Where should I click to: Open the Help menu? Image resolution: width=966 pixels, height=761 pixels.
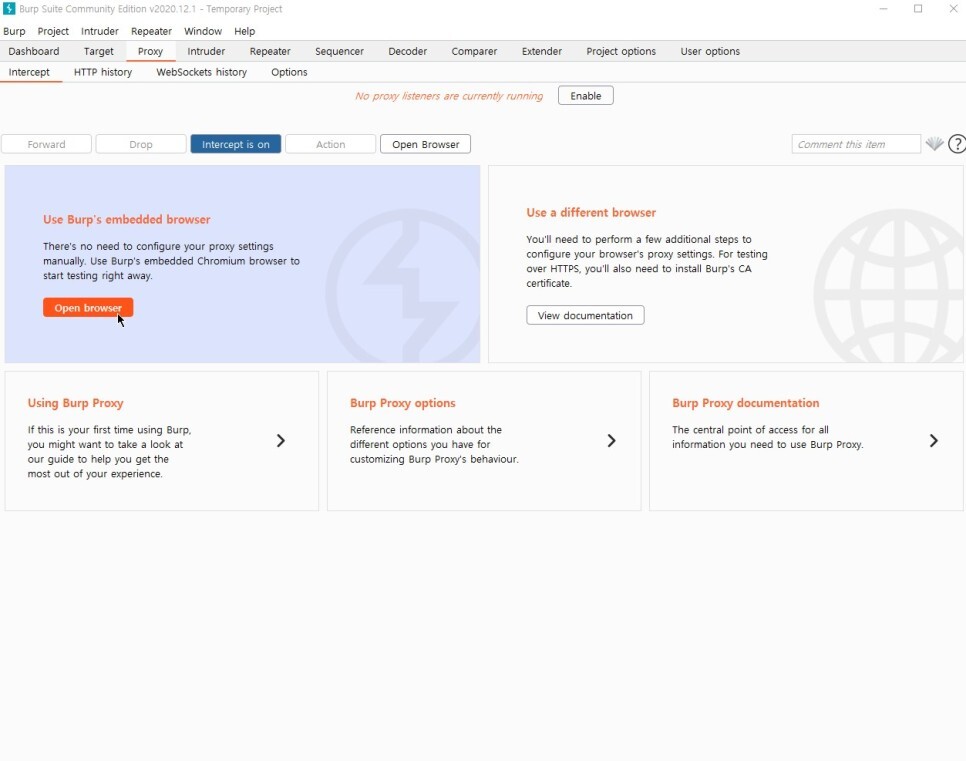245,31
